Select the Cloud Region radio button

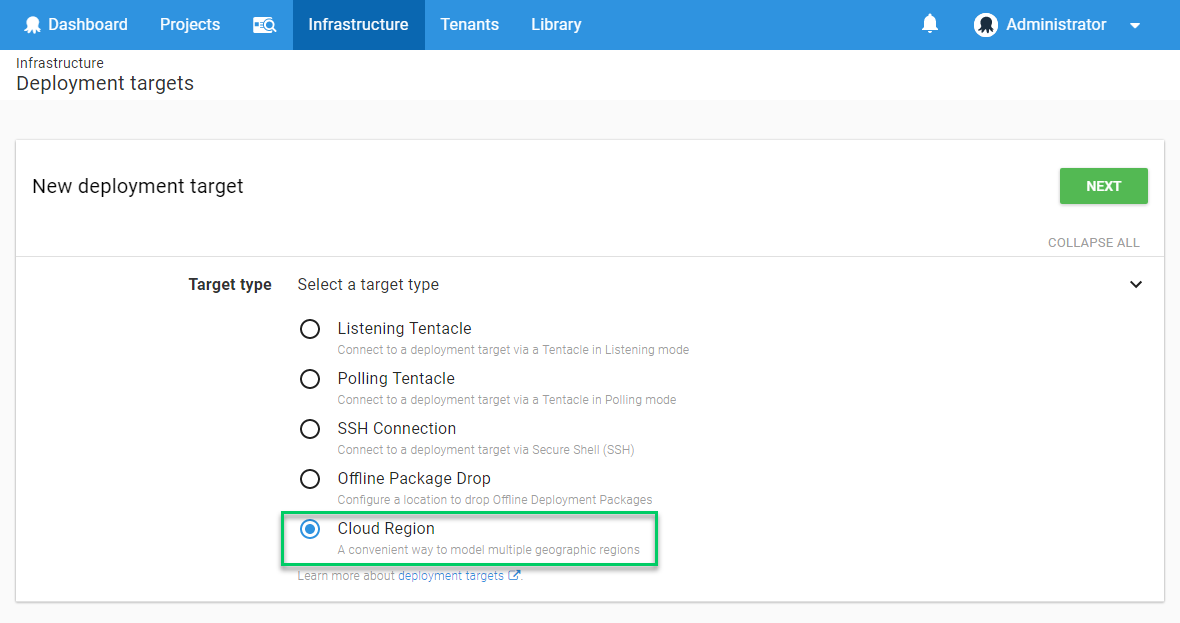[310, 529]
